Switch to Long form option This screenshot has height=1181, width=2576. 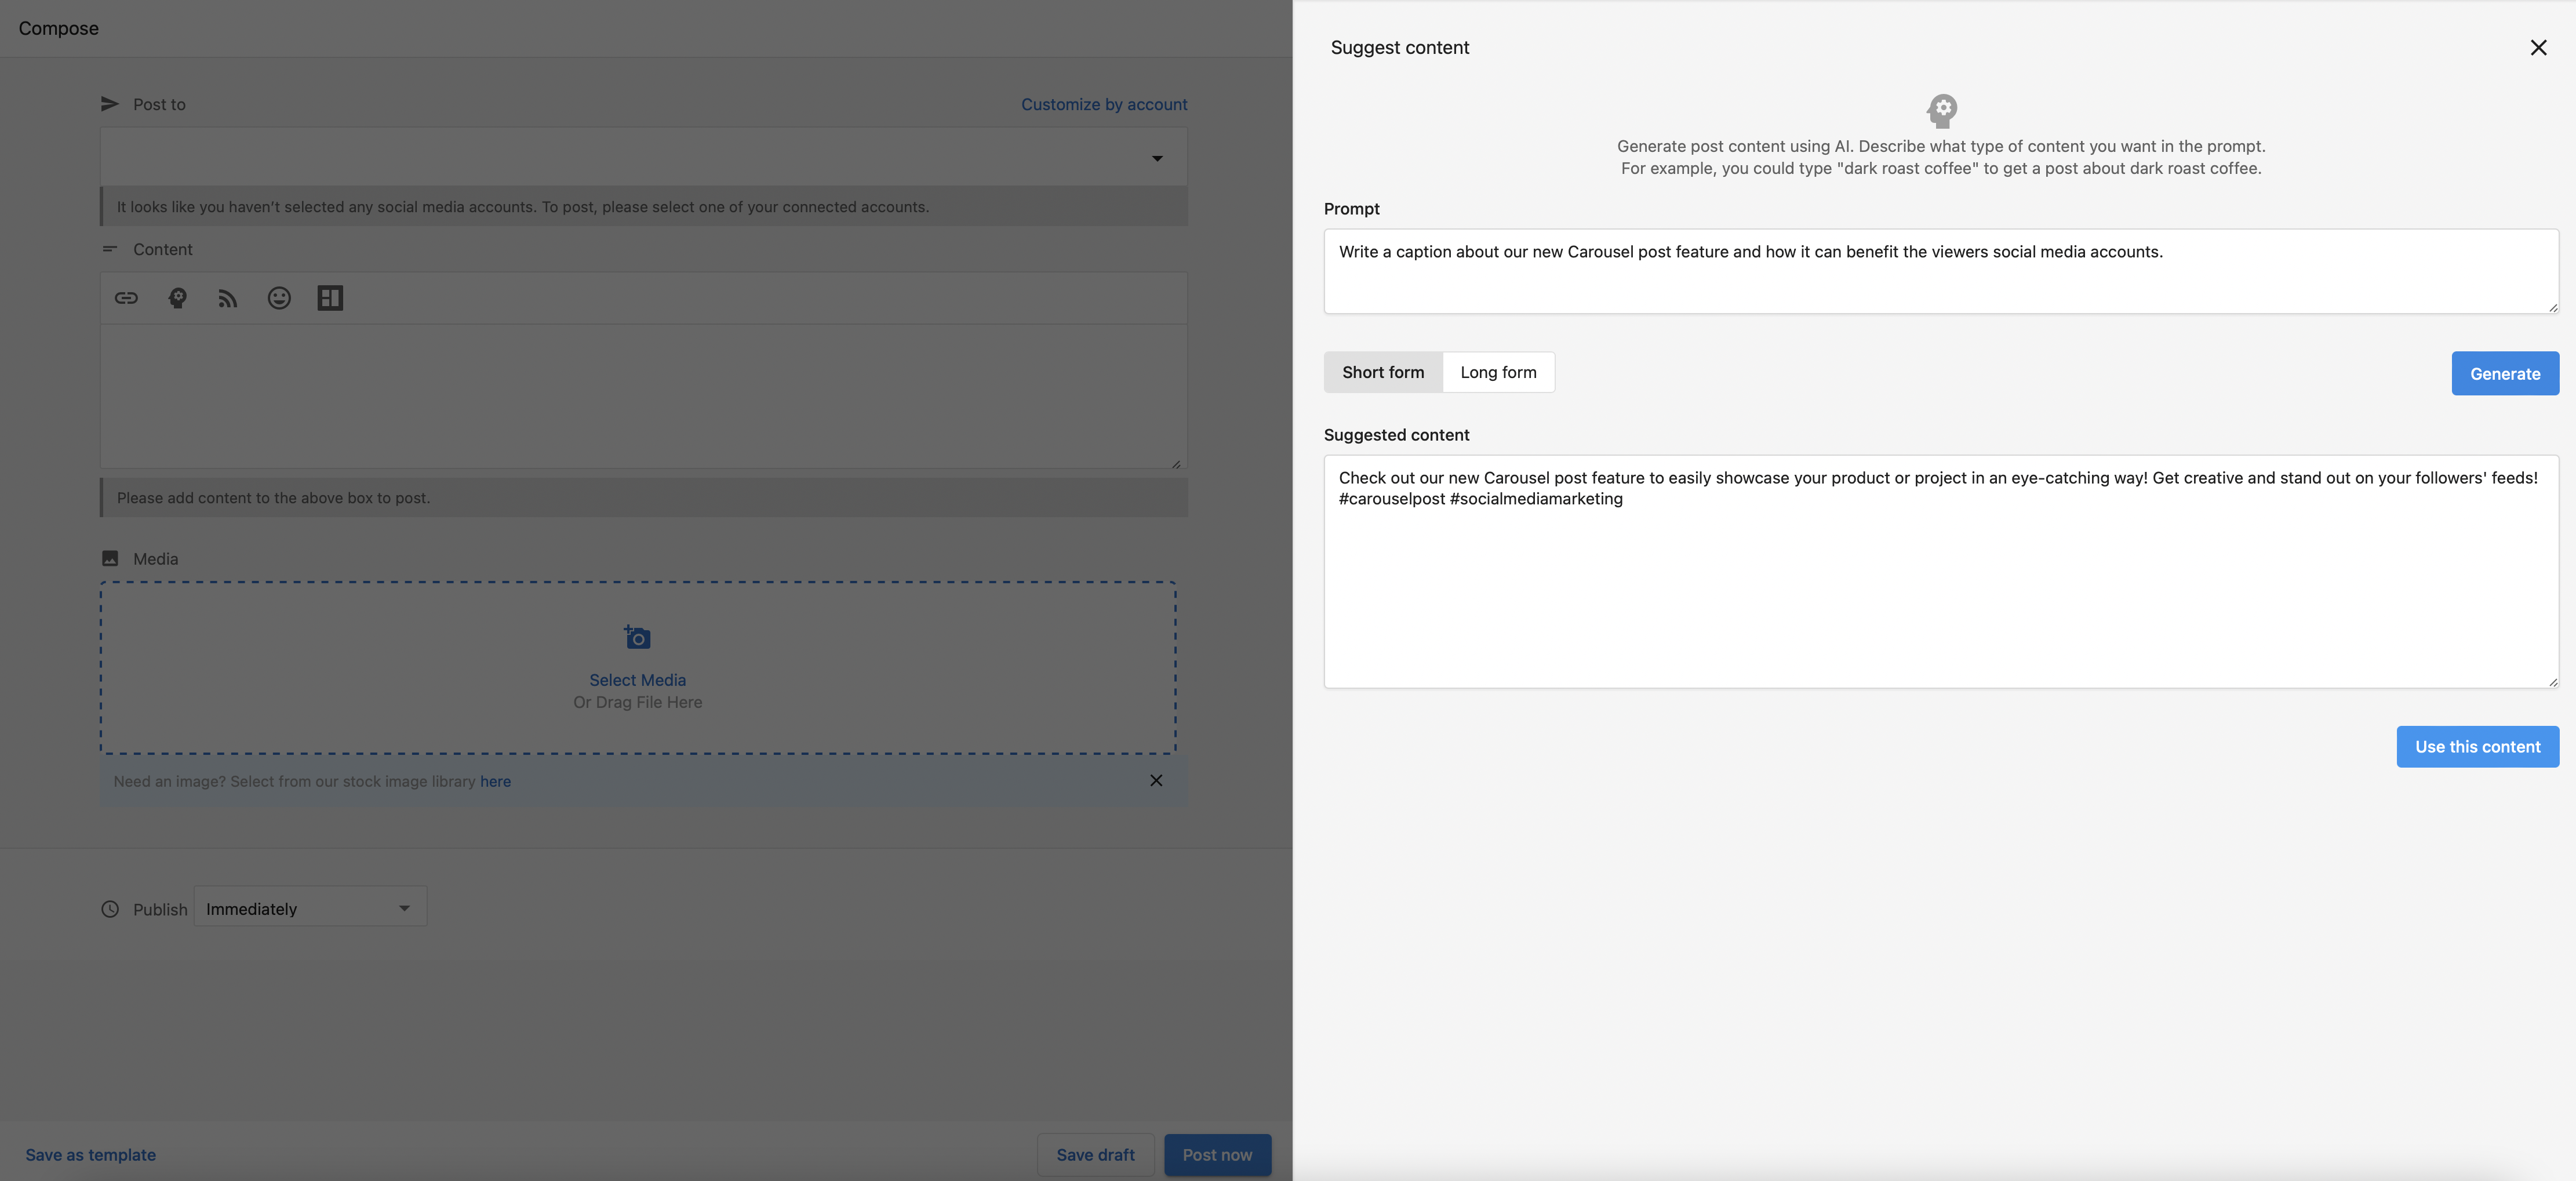[x=1498, y=372]
